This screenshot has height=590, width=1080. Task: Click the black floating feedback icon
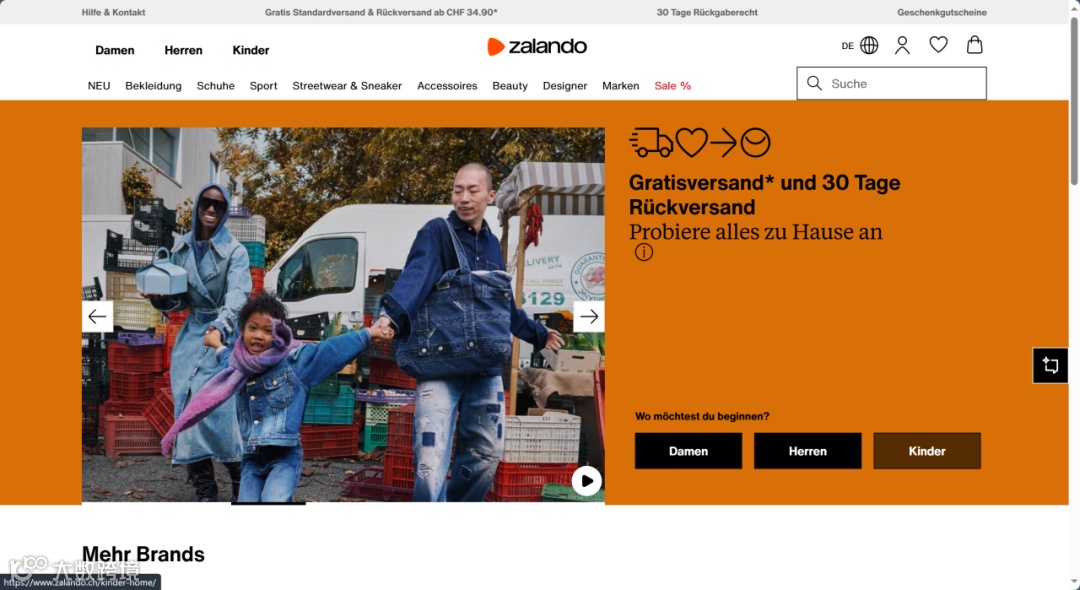click(1050, 365)
